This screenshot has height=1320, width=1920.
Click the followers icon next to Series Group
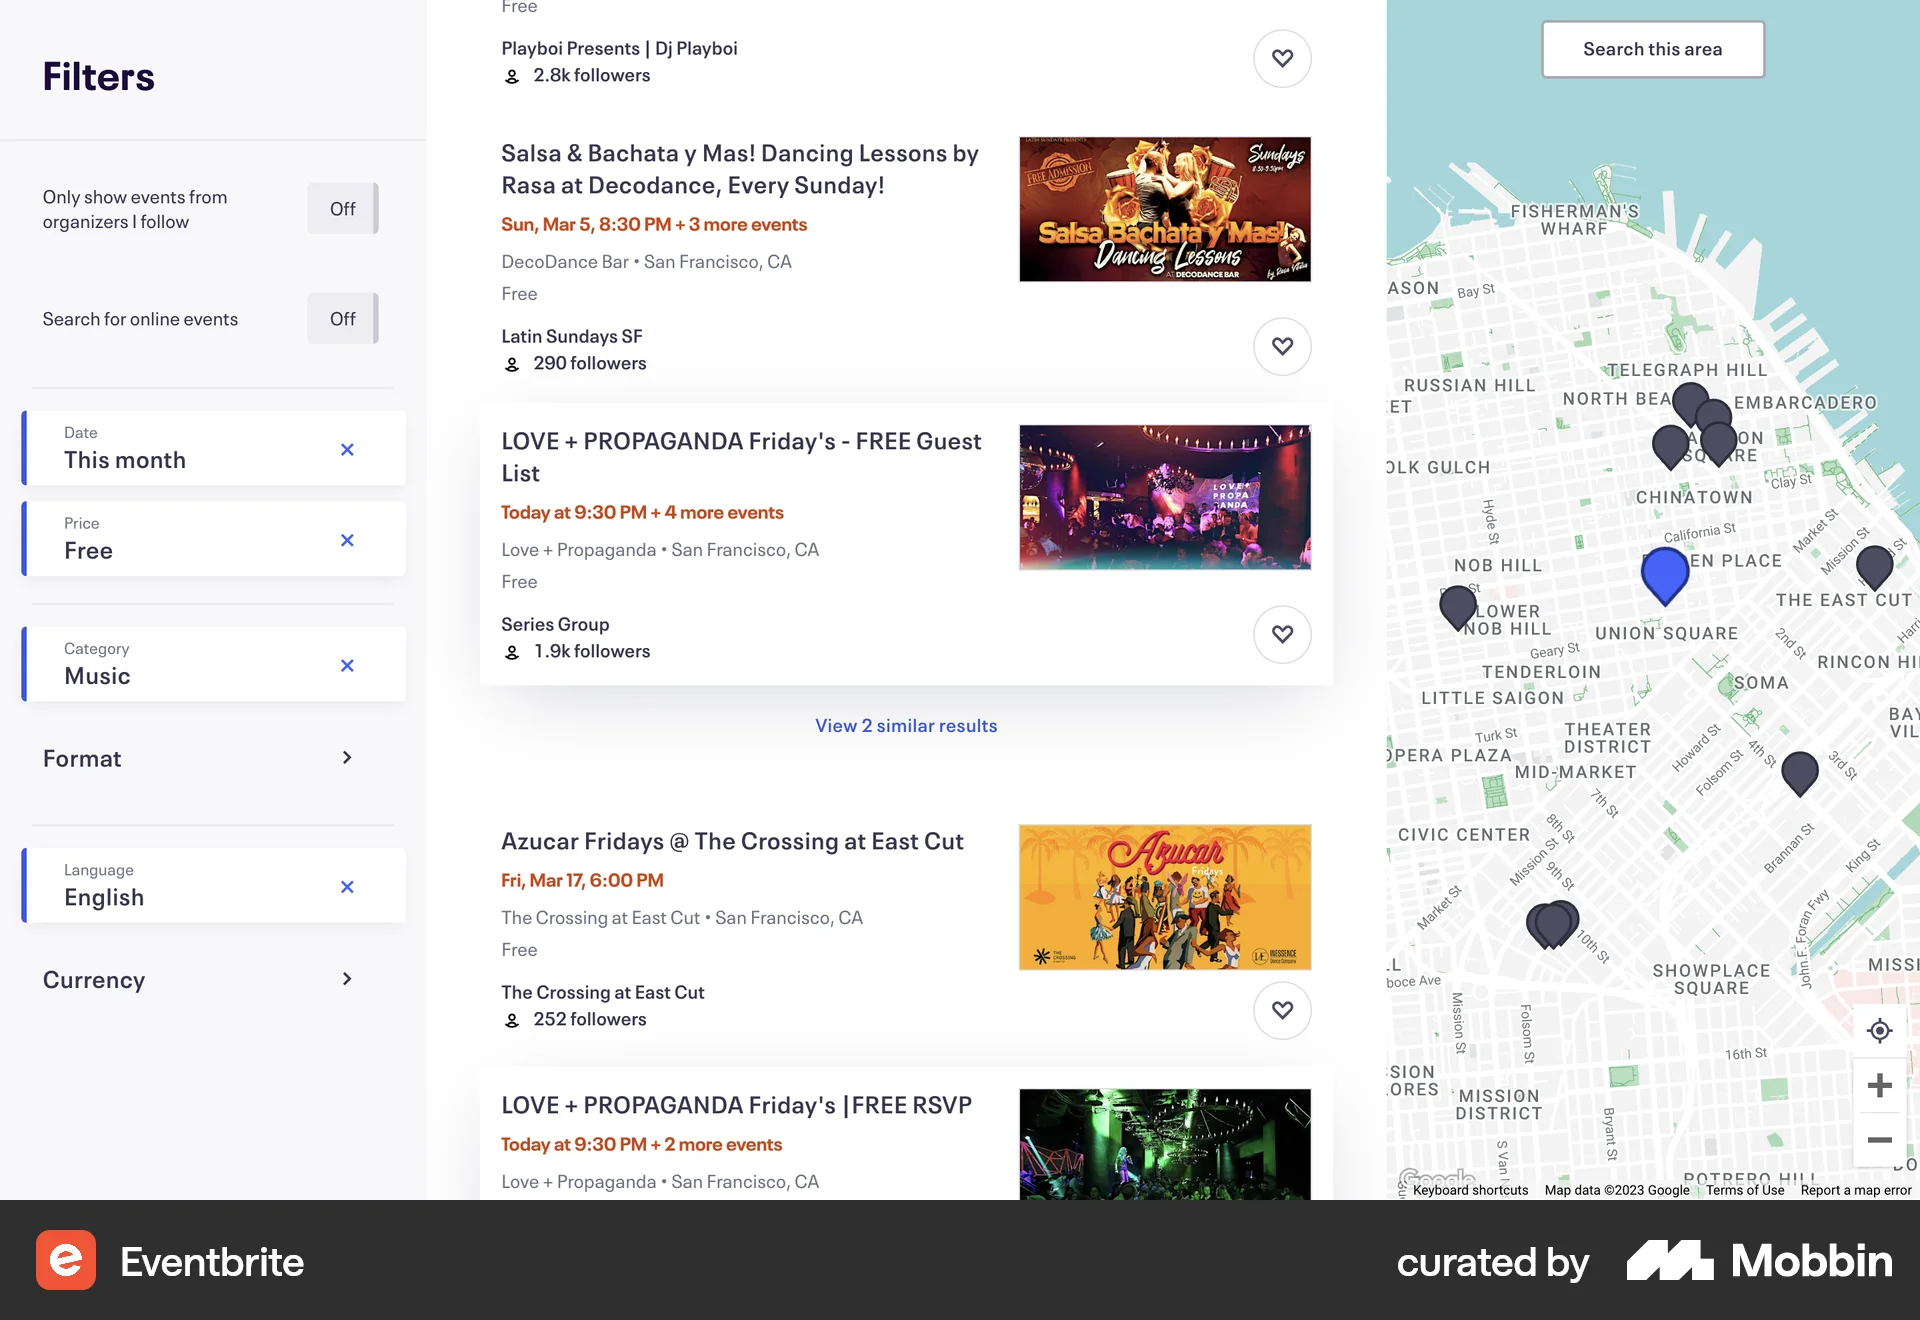click(x=513, y=651)
